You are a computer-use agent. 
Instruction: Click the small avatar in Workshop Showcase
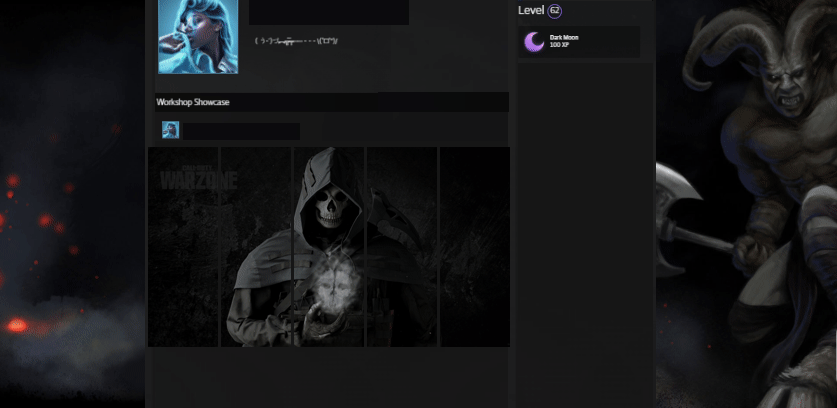point(170,130)
